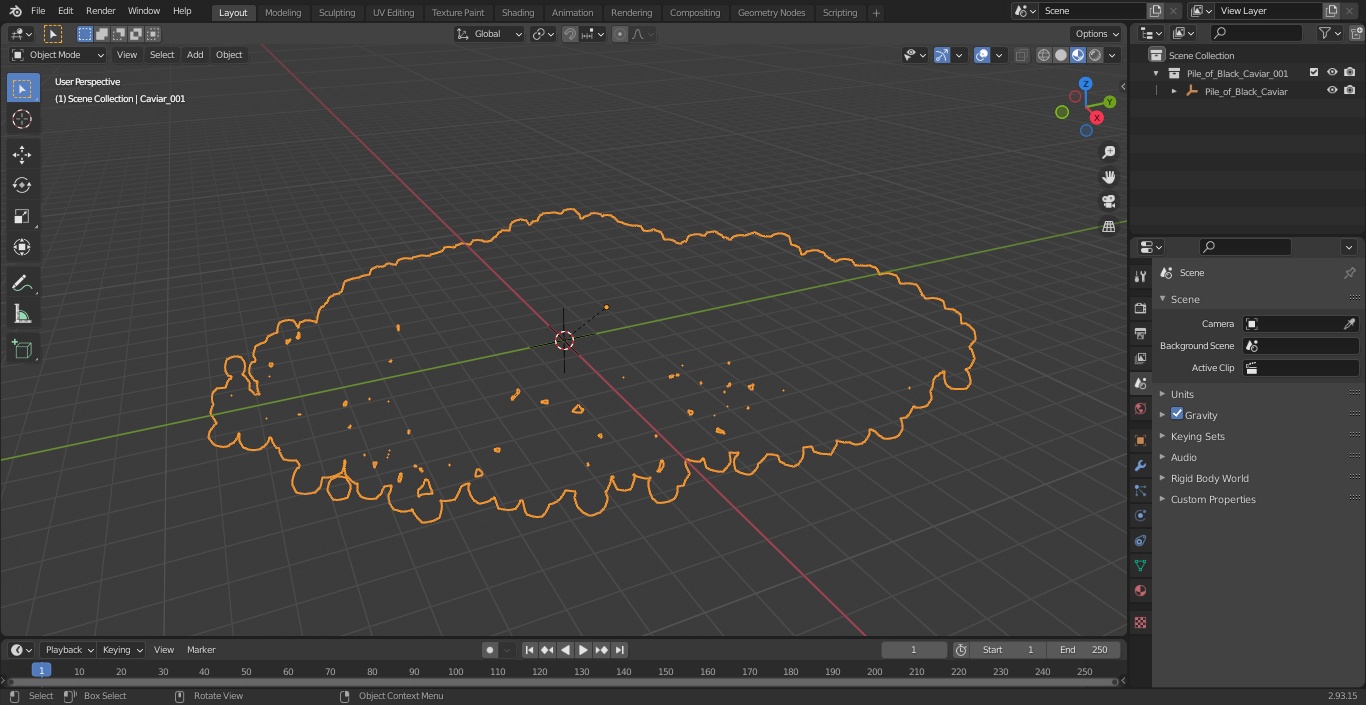This screenshot has height=705, width=1366.
Task: Open the Global transform orientation dropdown
Action: [489, 34]
